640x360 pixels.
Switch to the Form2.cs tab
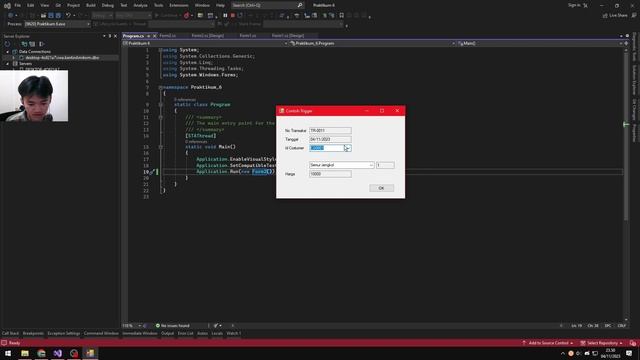pos(168,36)
